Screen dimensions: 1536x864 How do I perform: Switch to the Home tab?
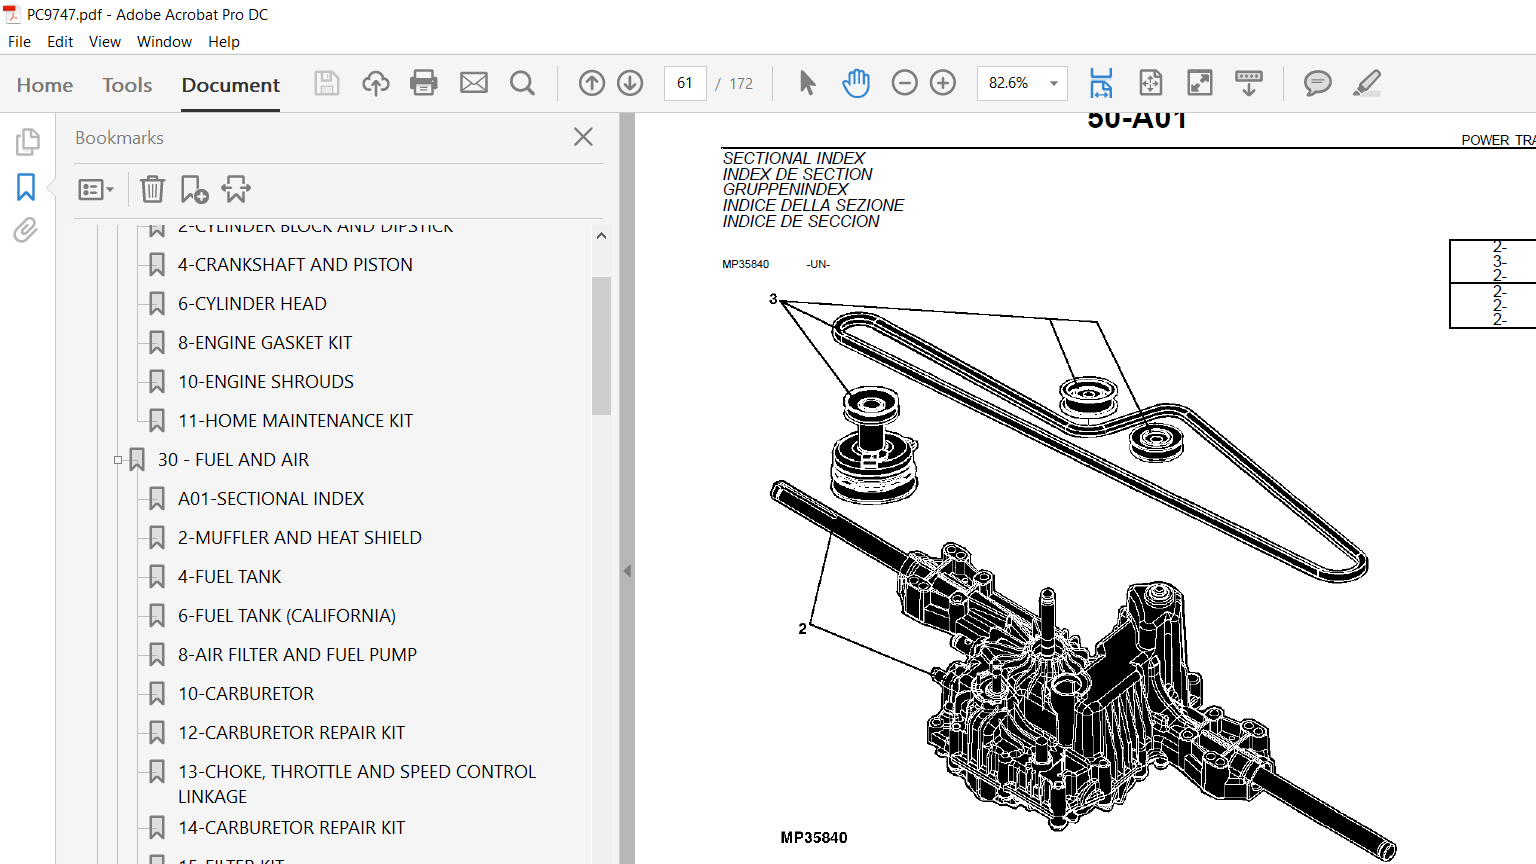[45, 85]
